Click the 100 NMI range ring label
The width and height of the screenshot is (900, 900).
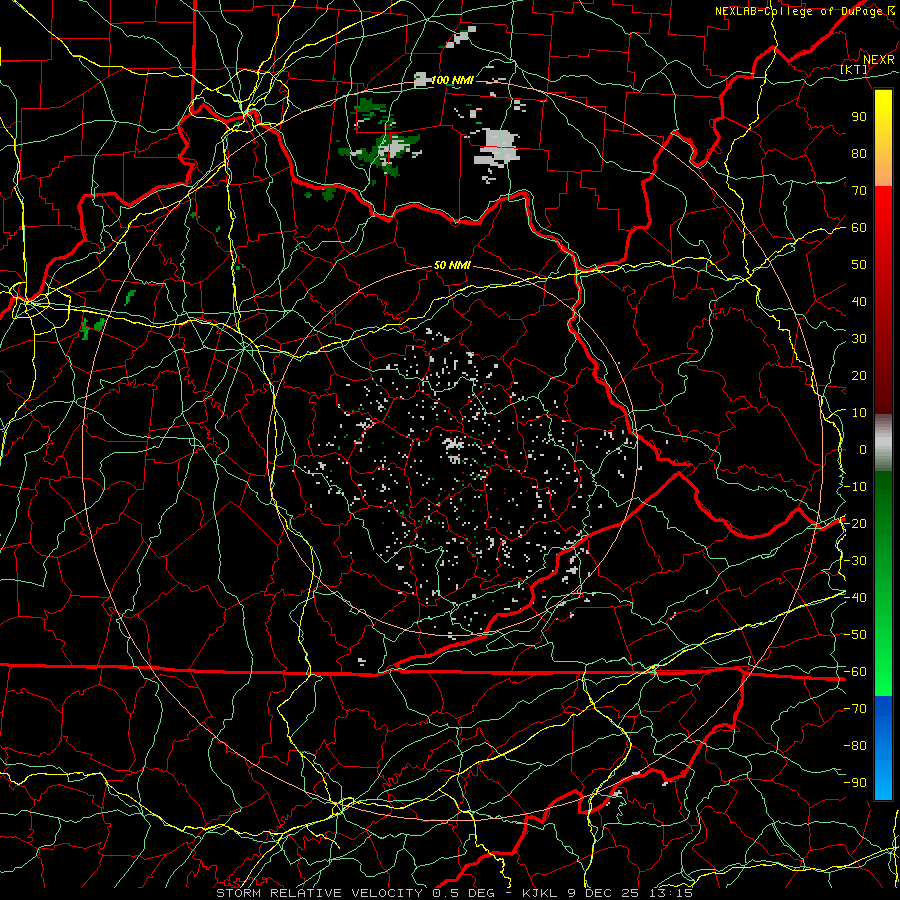coord(452,80)
